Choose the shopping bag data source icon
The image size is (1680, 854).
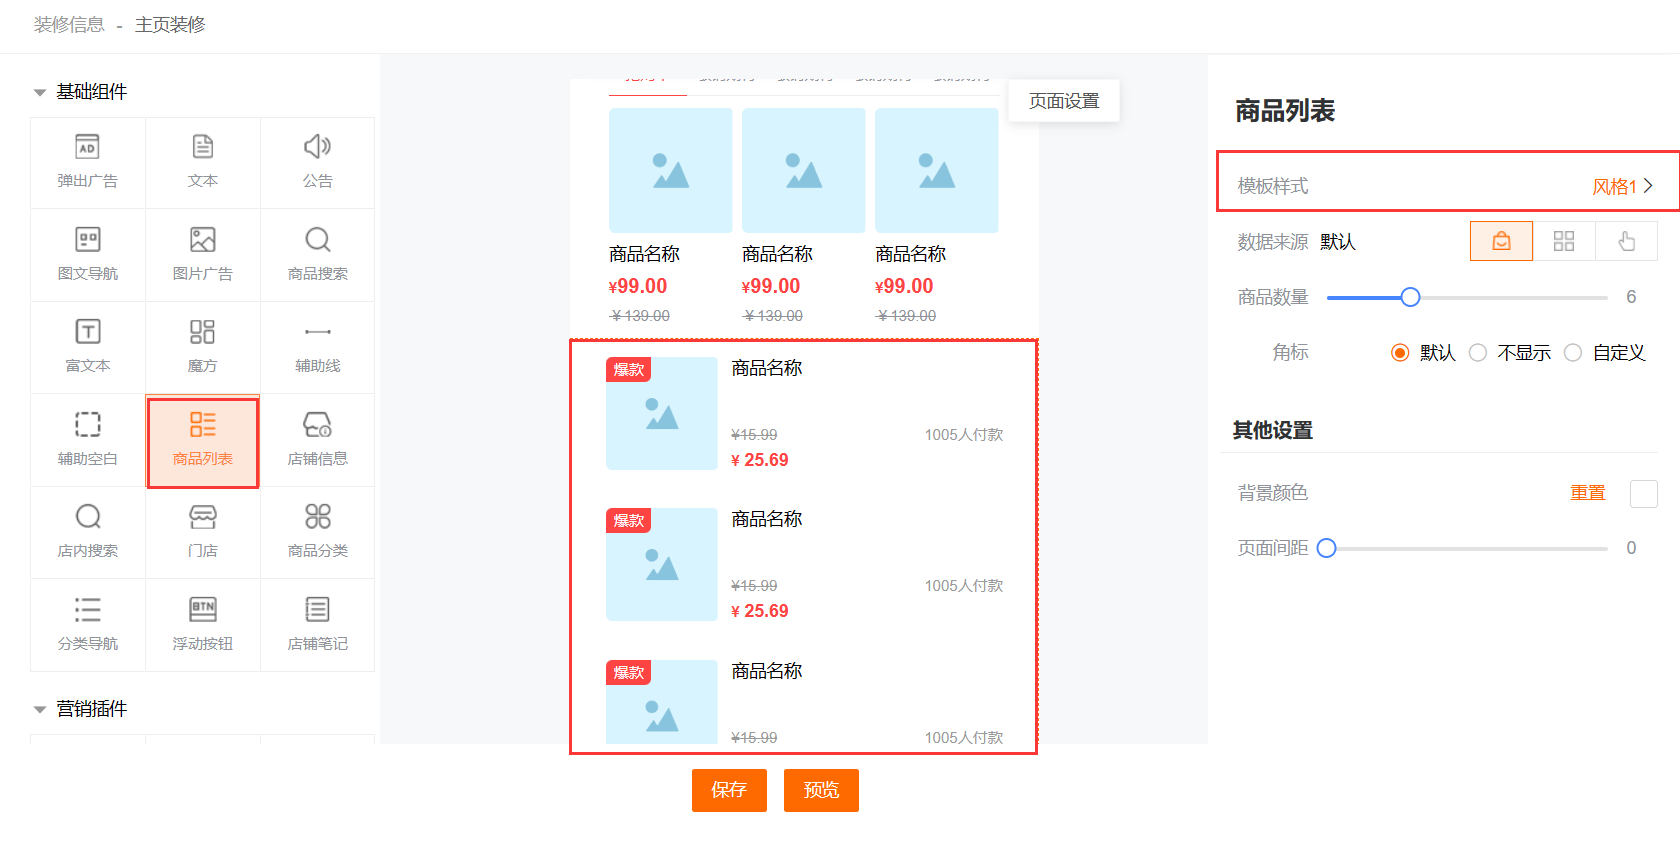coord(1501,241)
